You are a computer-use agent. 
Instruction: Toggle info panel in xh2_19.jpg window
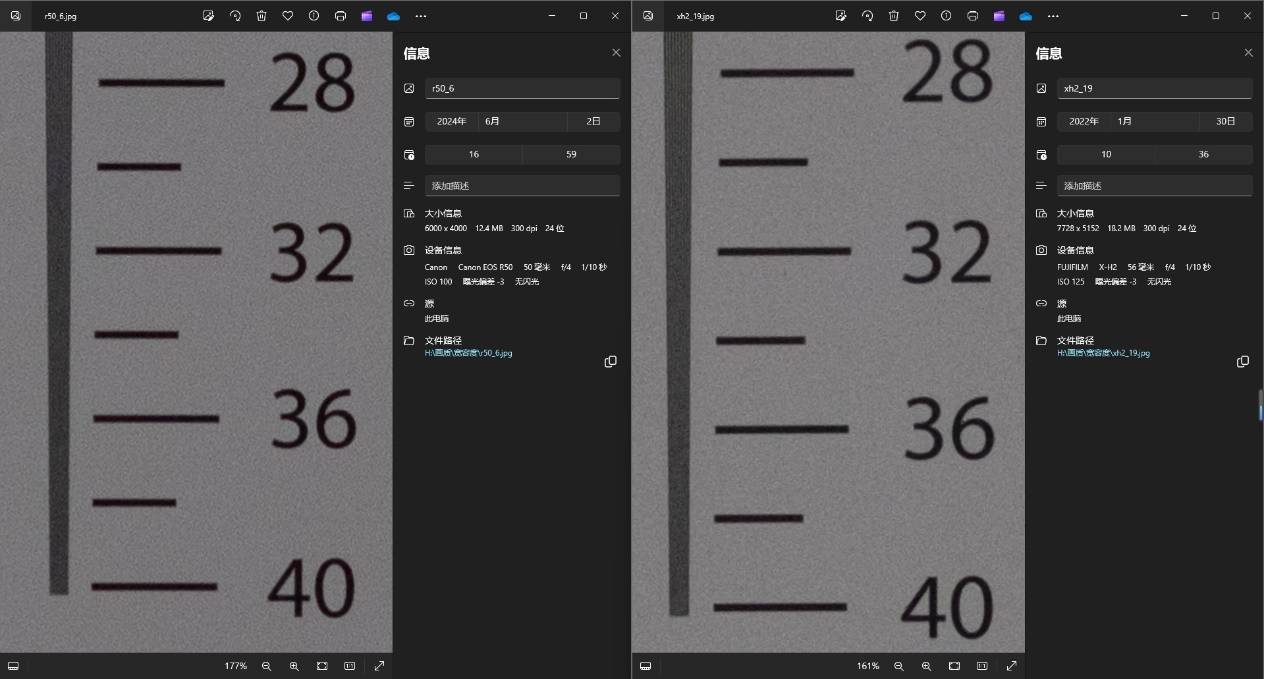tap(946, 16)
